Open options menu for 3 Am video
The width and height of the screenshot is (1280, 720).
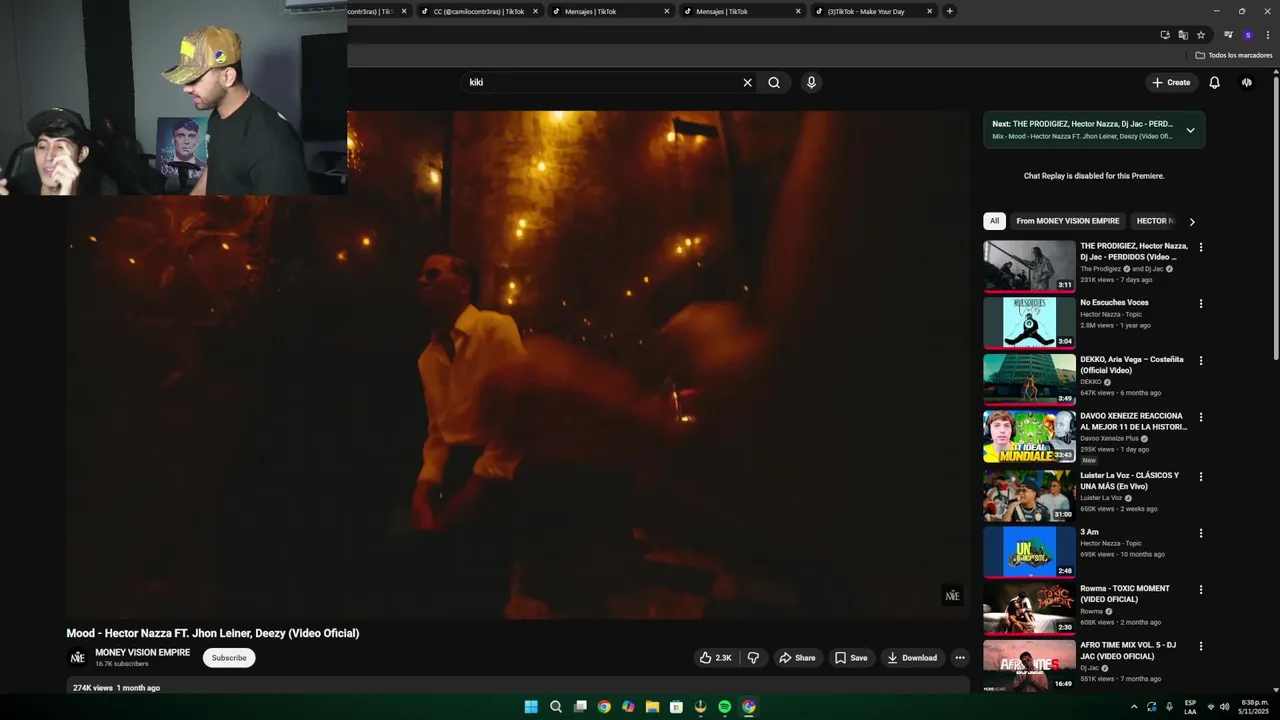coord(1201,533)
